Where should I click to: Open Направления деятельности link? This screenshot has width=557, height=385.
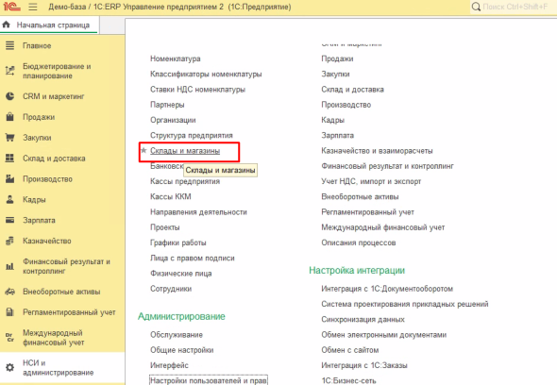tap(199, 212)
